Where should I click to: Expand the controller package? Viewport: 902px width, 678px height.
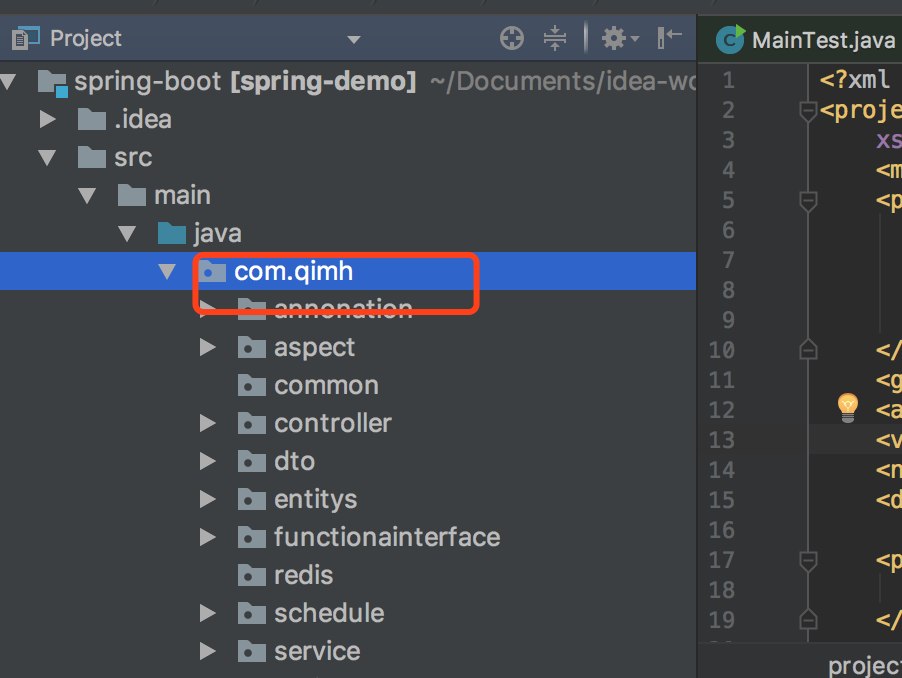click(207, 424)
